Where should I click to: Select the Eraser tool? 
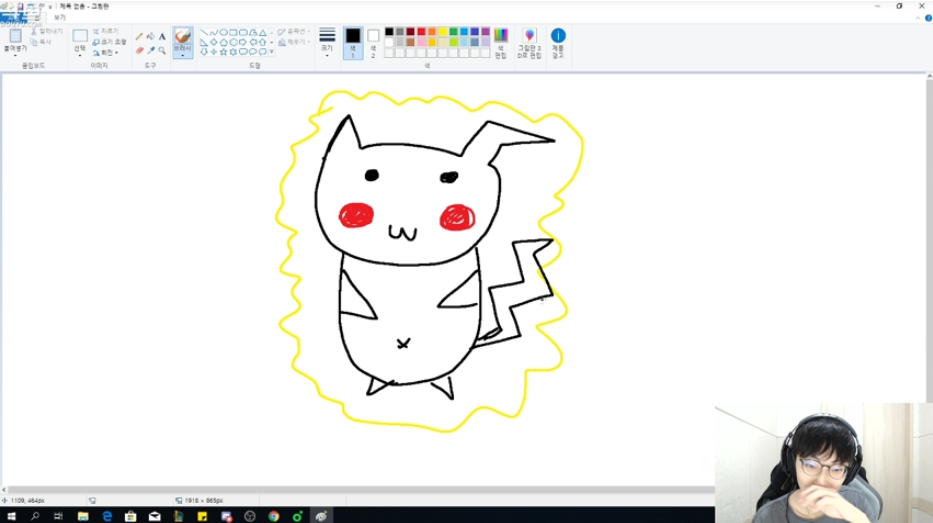[x=139, y=51]
